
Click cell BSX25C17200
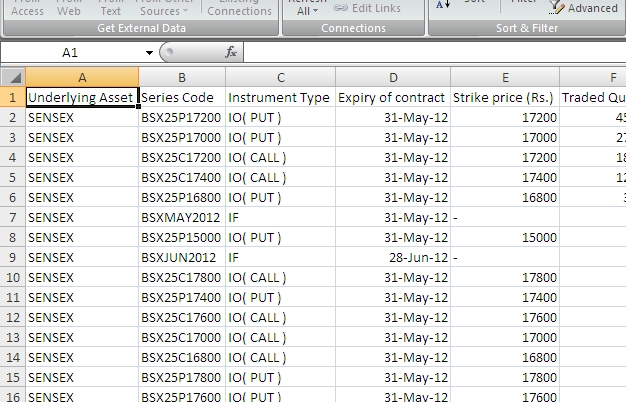182,157
